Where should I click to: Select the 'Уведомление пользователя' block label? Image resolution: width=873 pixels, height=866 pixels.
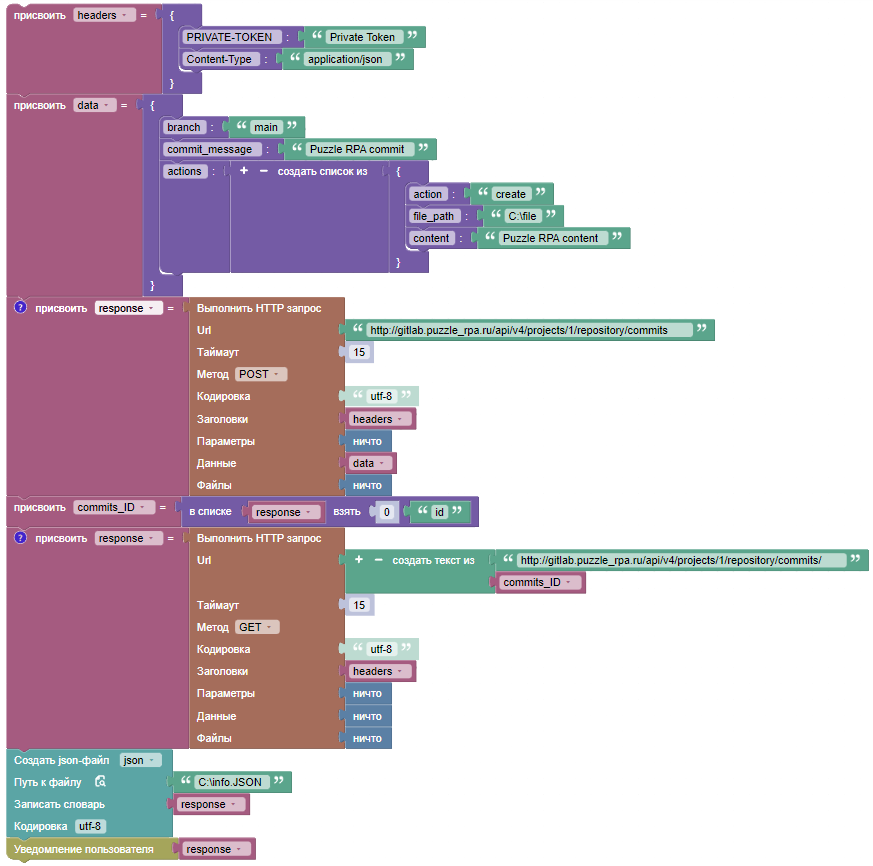click(84, 849)
